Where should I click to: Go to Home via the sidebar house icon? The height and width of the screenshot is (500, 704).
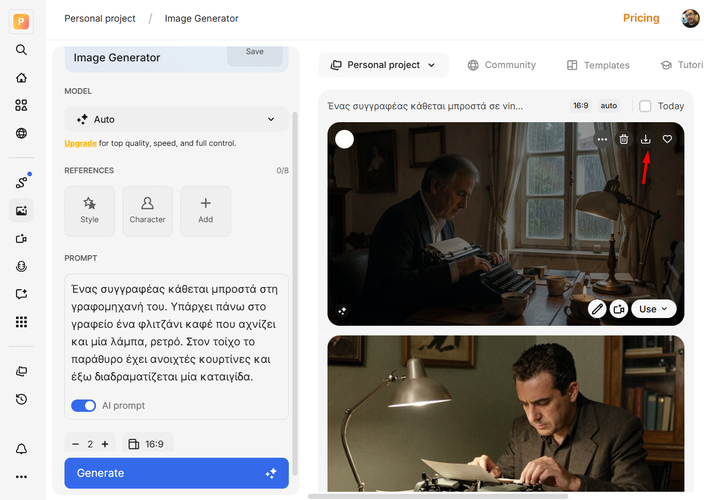(21, 78)
